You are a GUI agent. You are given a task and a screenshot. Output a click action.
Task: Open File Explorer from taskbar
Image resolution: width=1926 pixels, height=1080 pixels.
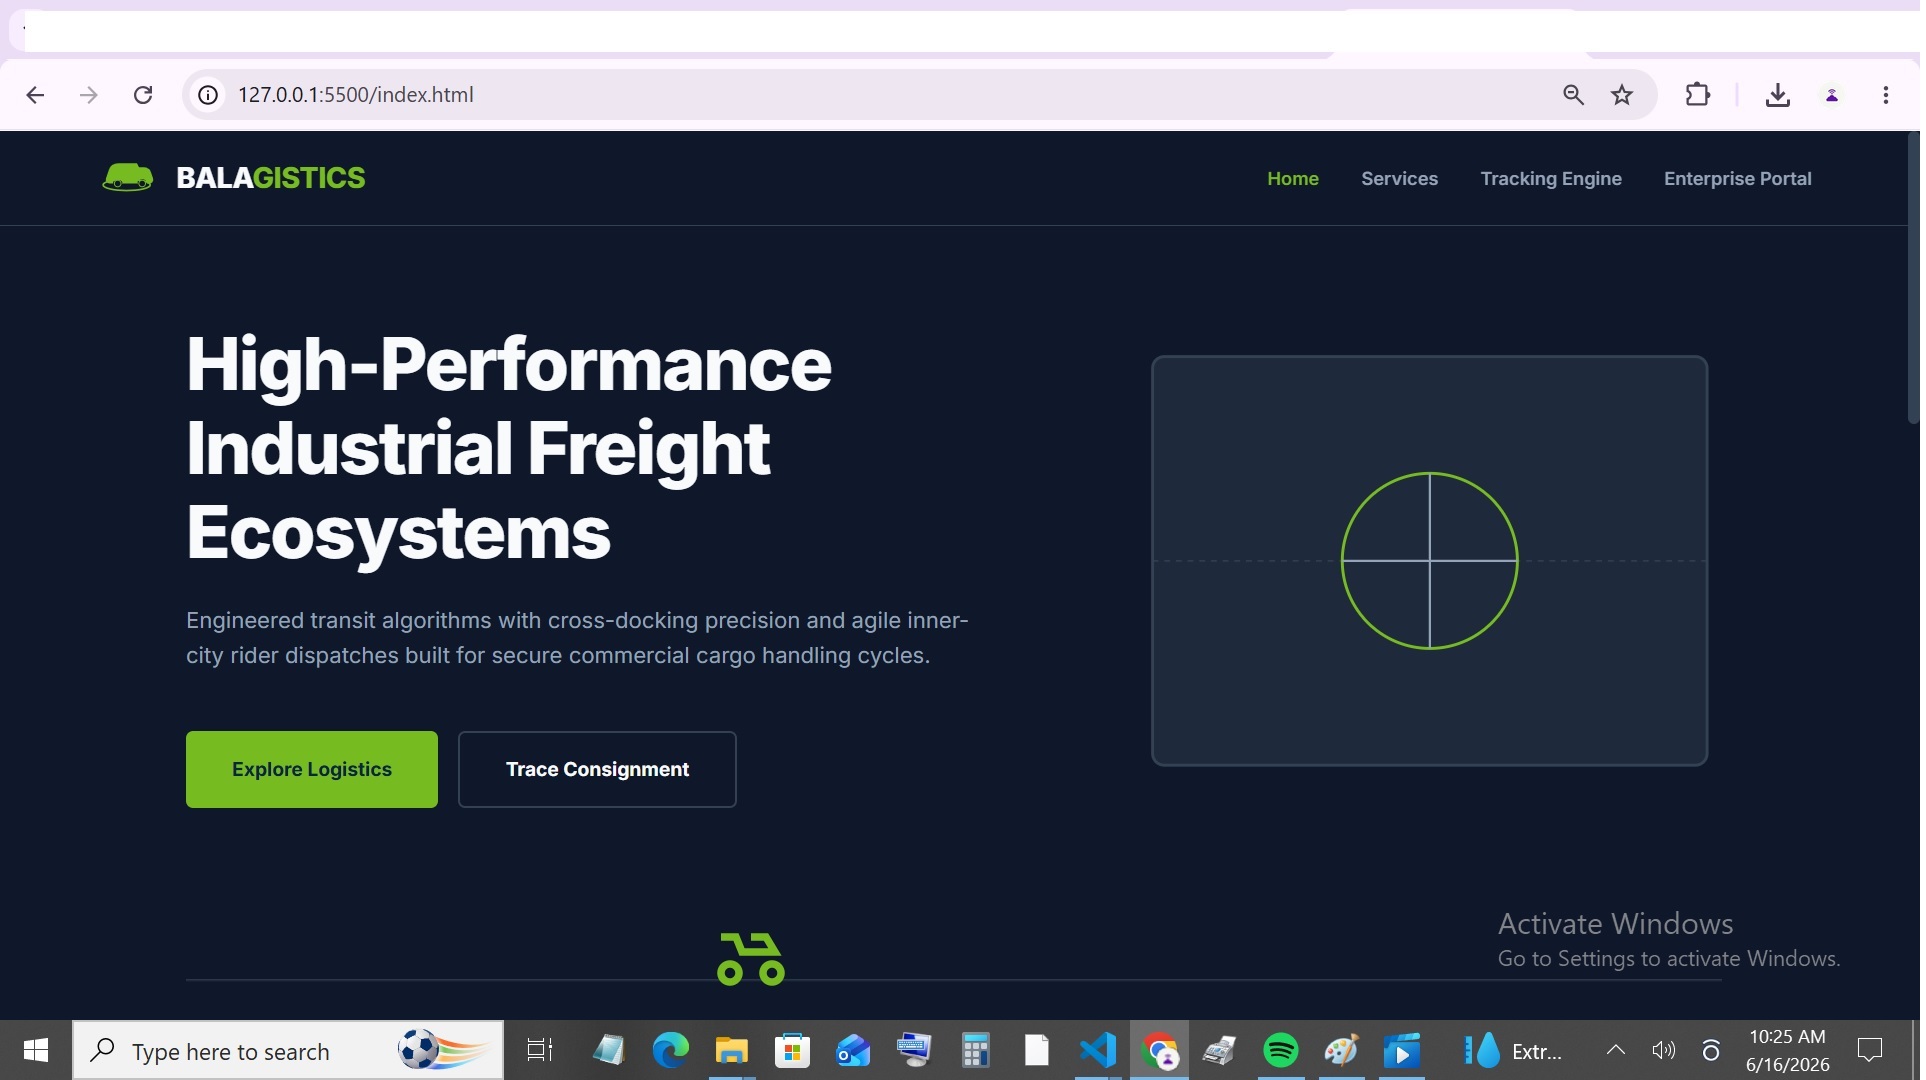click(731, 1051)
